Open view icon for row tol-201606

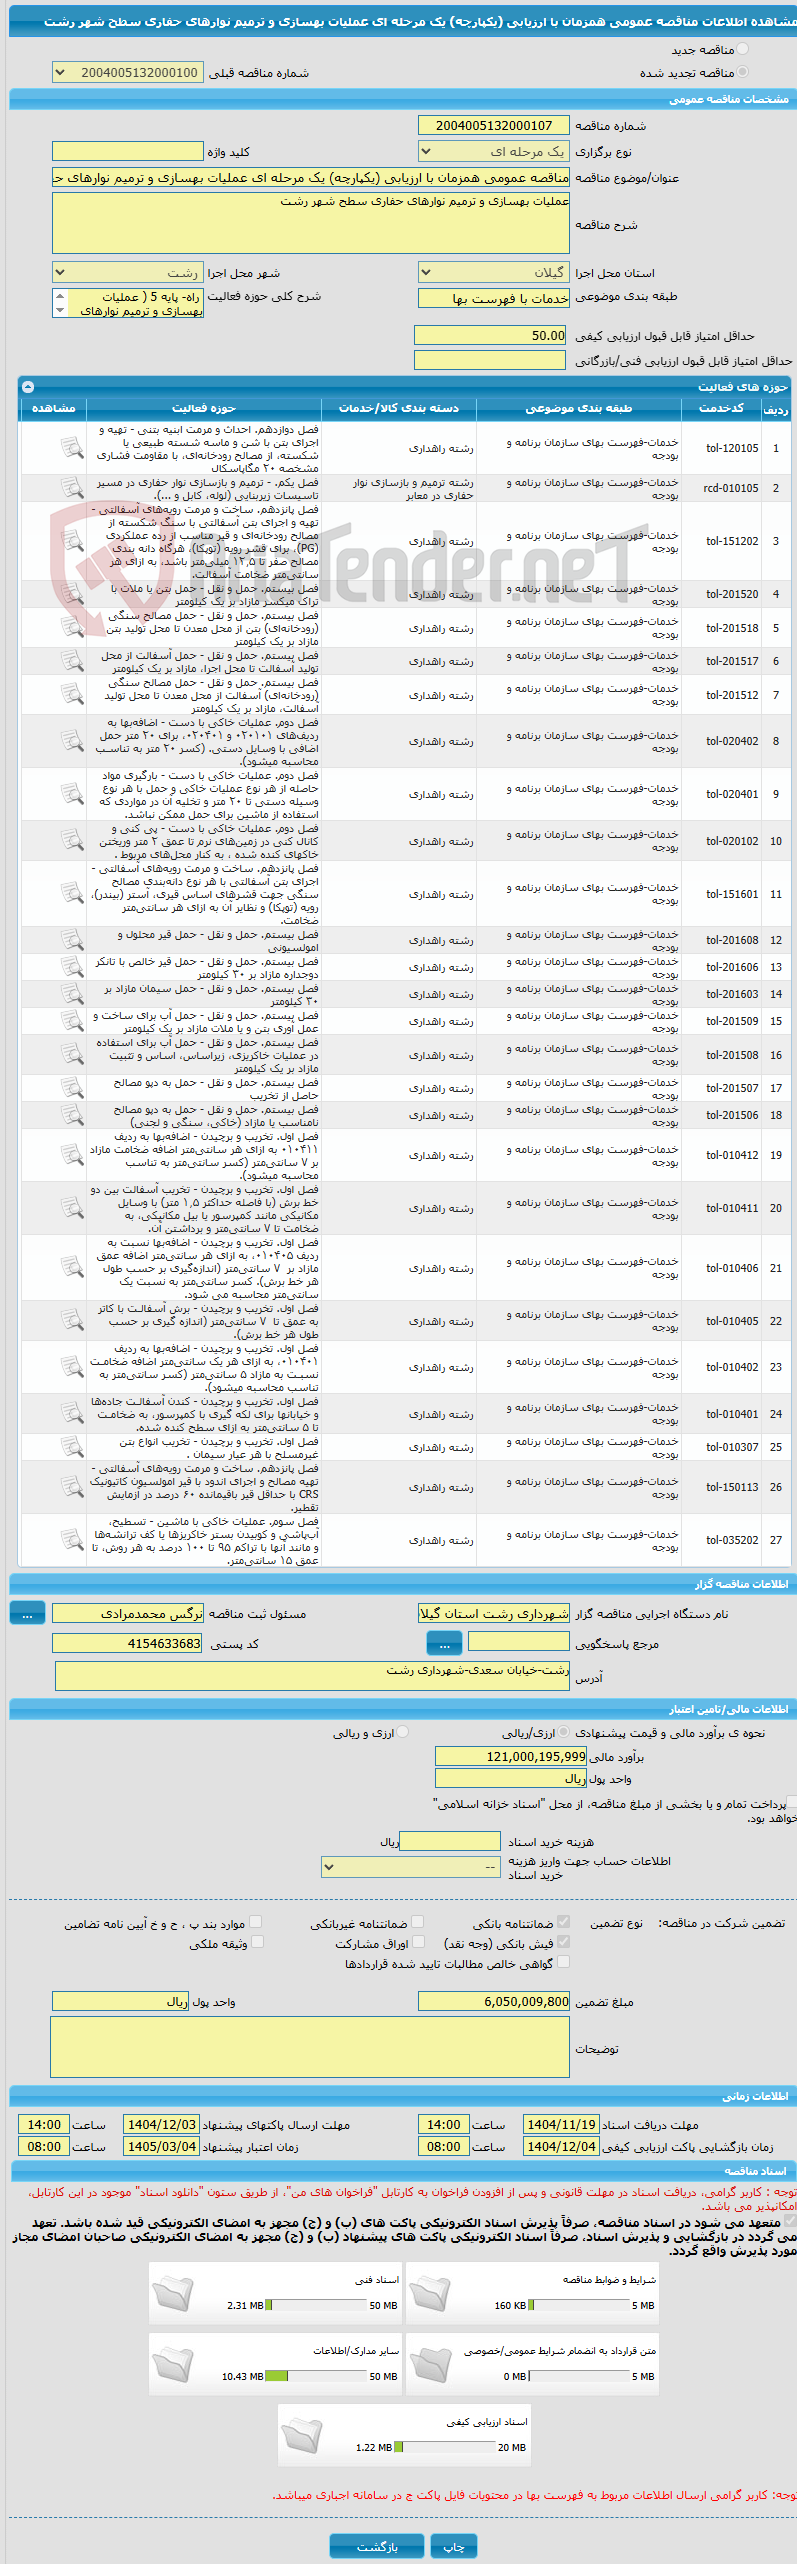[x=72, y=967]
